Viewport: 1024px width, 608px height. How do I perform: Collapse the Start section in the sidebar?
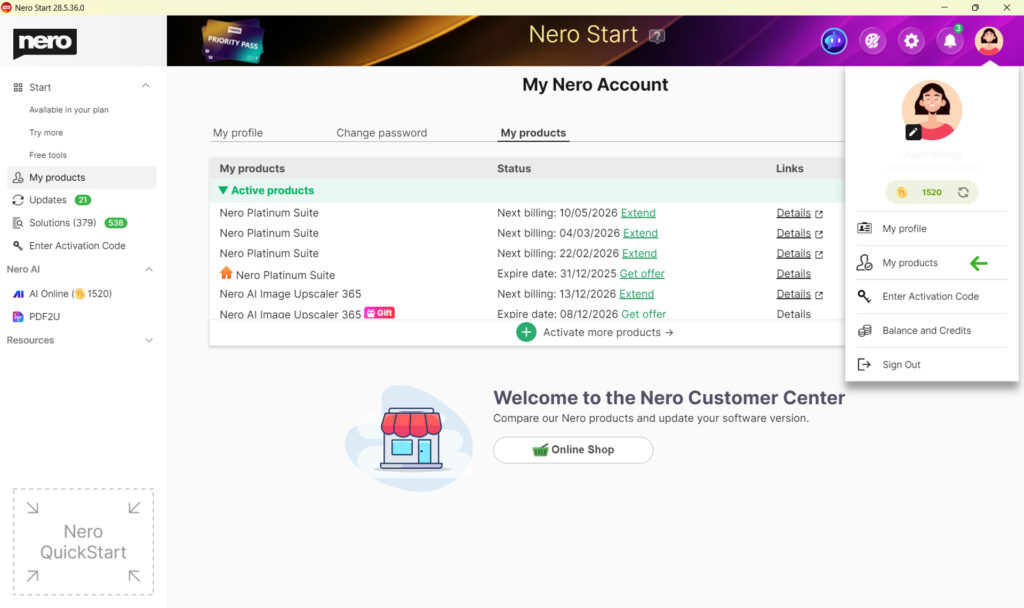(146, 86)
